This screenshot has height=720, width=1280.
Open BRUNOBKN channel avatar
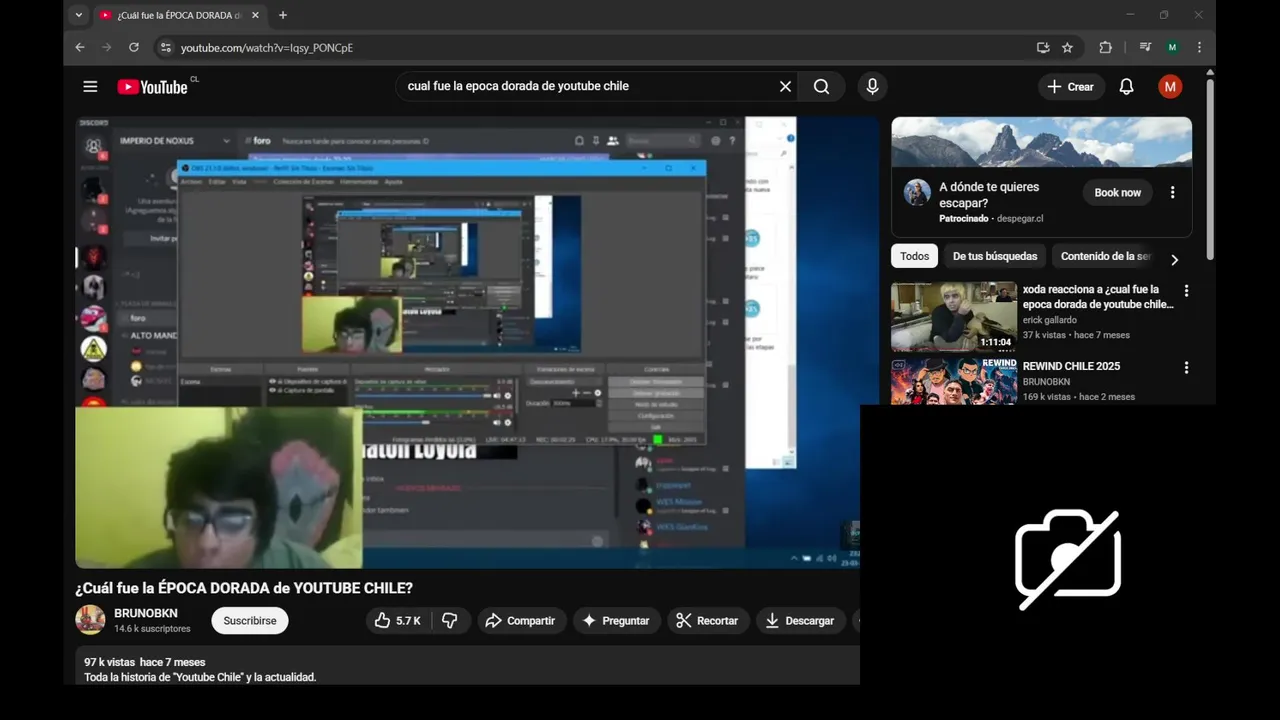(90, 620)
